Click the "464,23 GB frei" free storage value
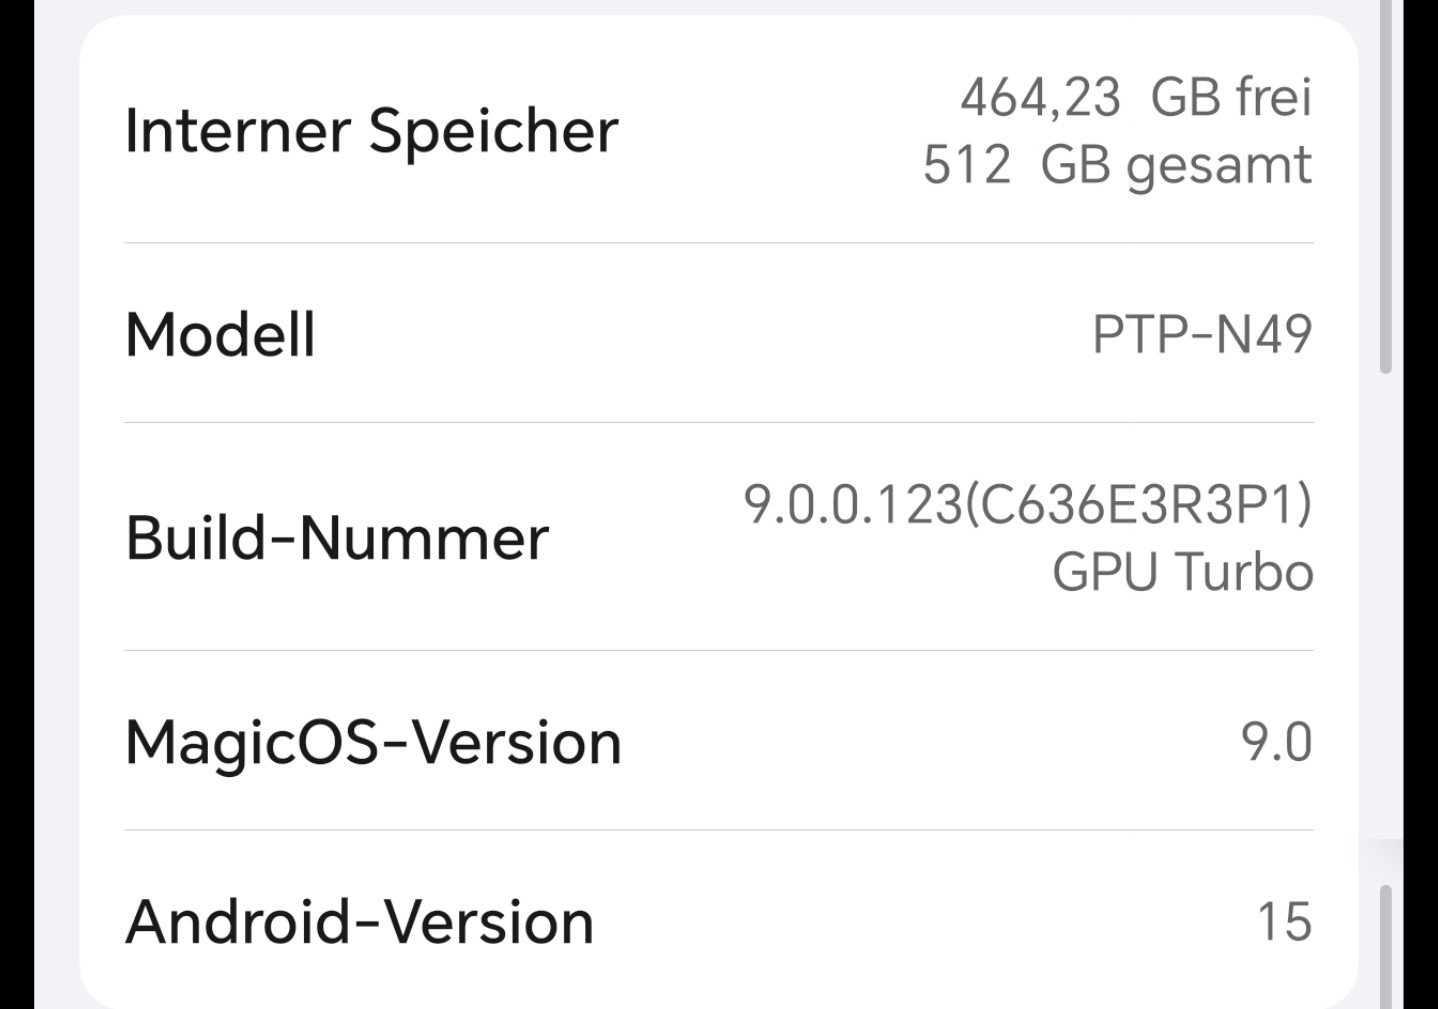This screenshot has height=1009, width=1438. point(1135,98)
